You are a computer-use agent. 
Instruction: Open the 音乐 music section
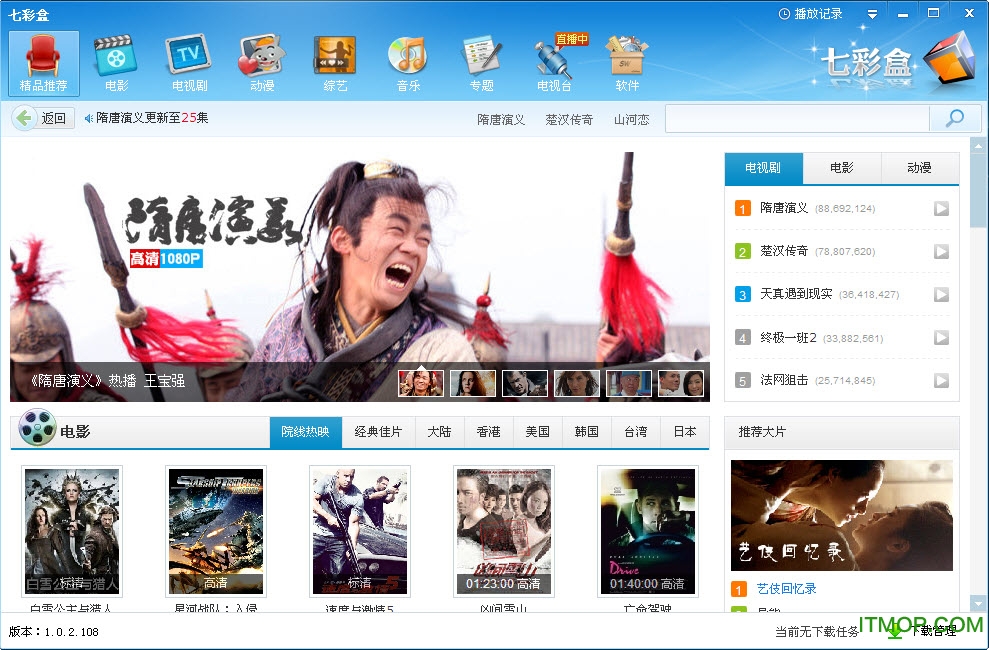pos(408,63)
